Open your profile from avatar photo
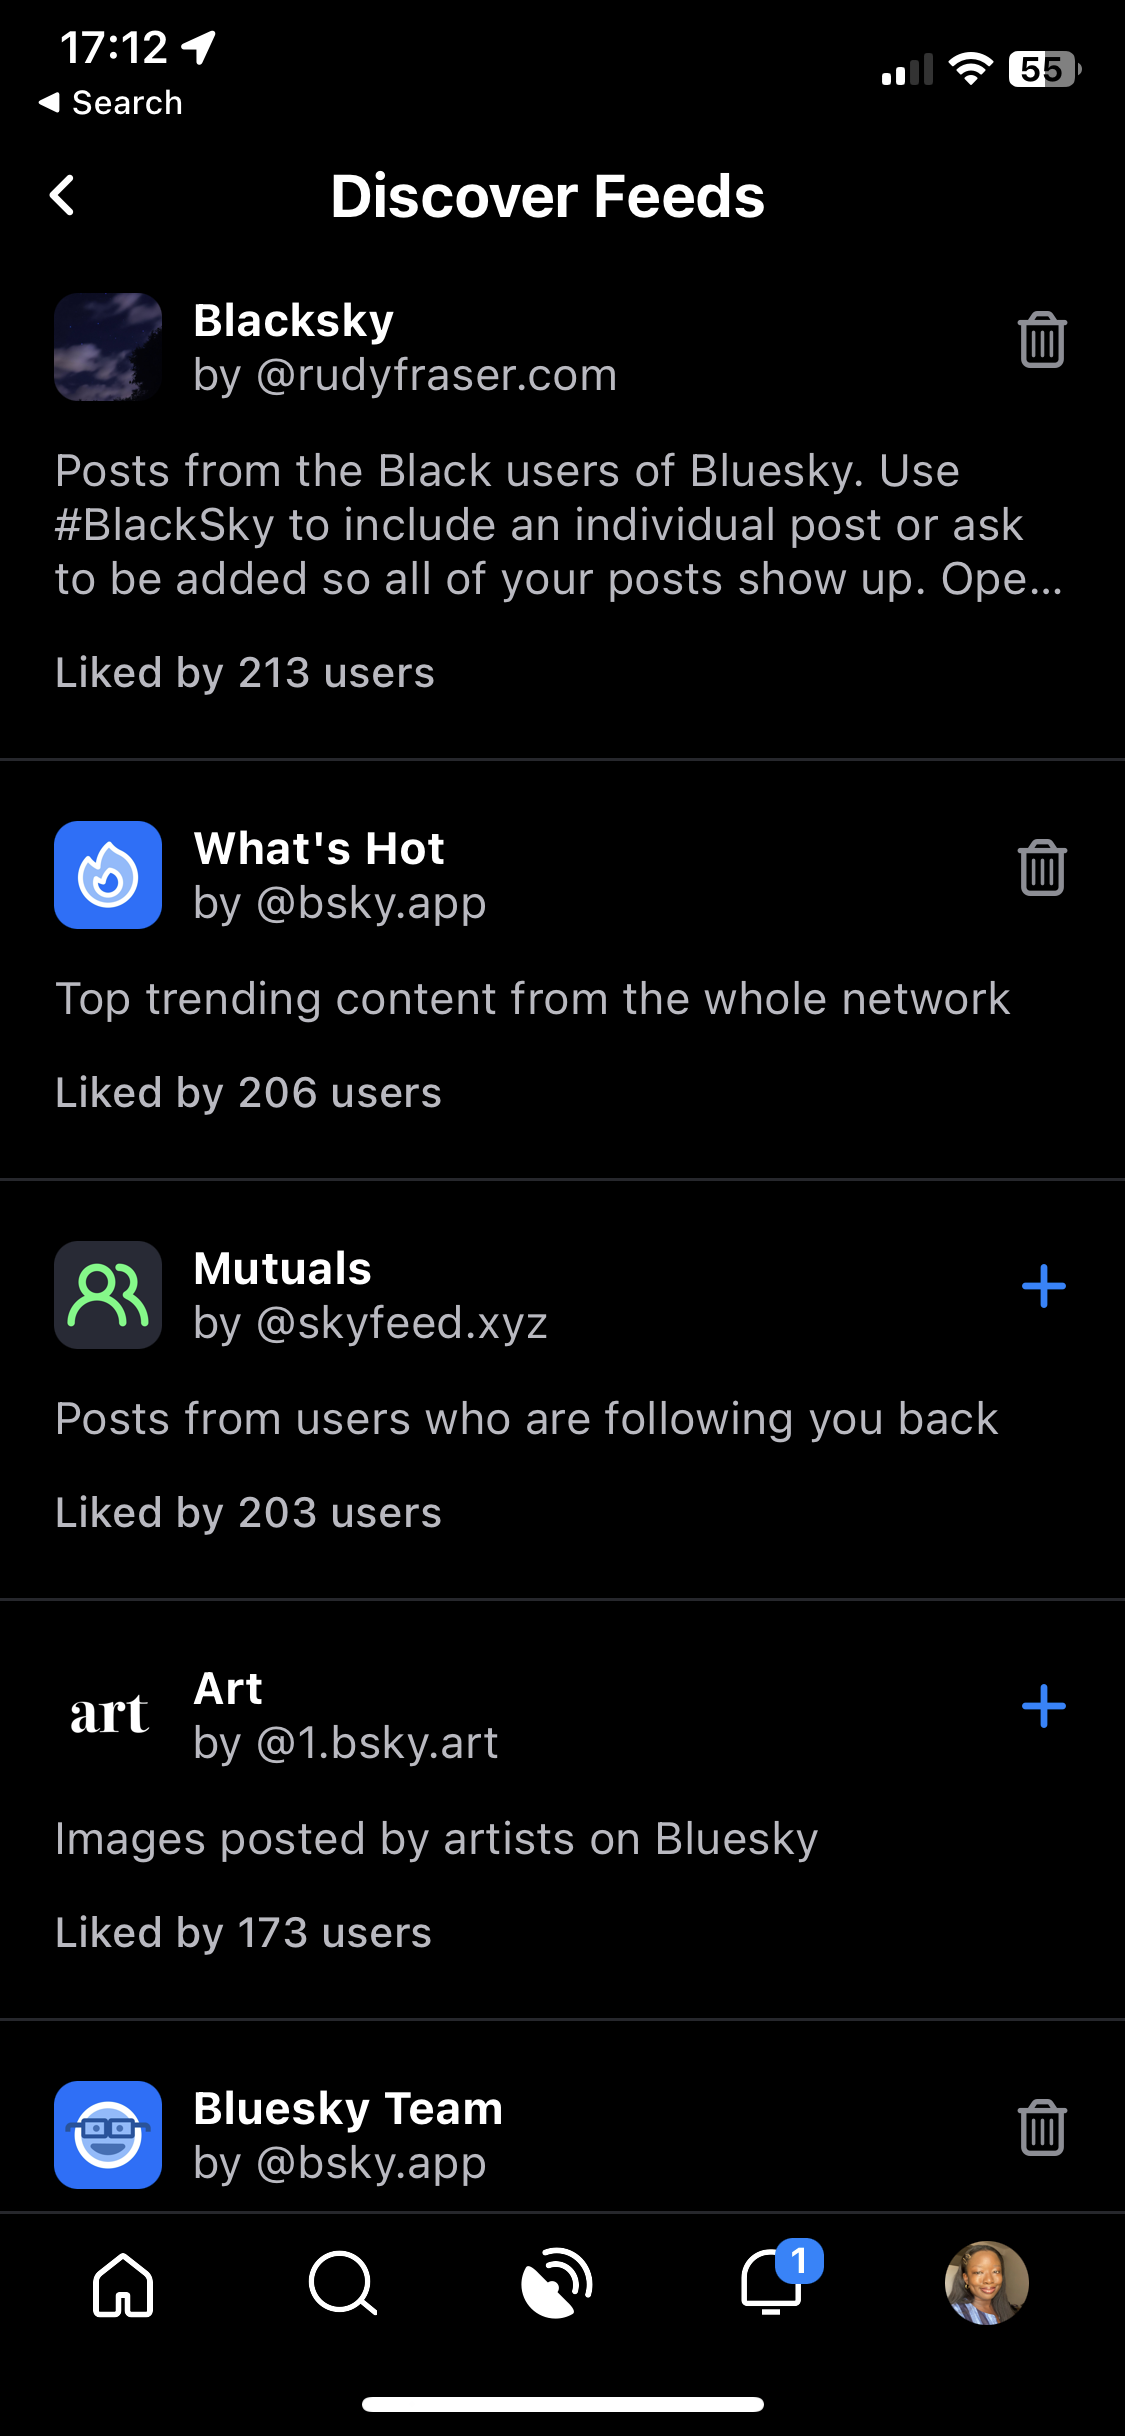 coord(987,2283)
